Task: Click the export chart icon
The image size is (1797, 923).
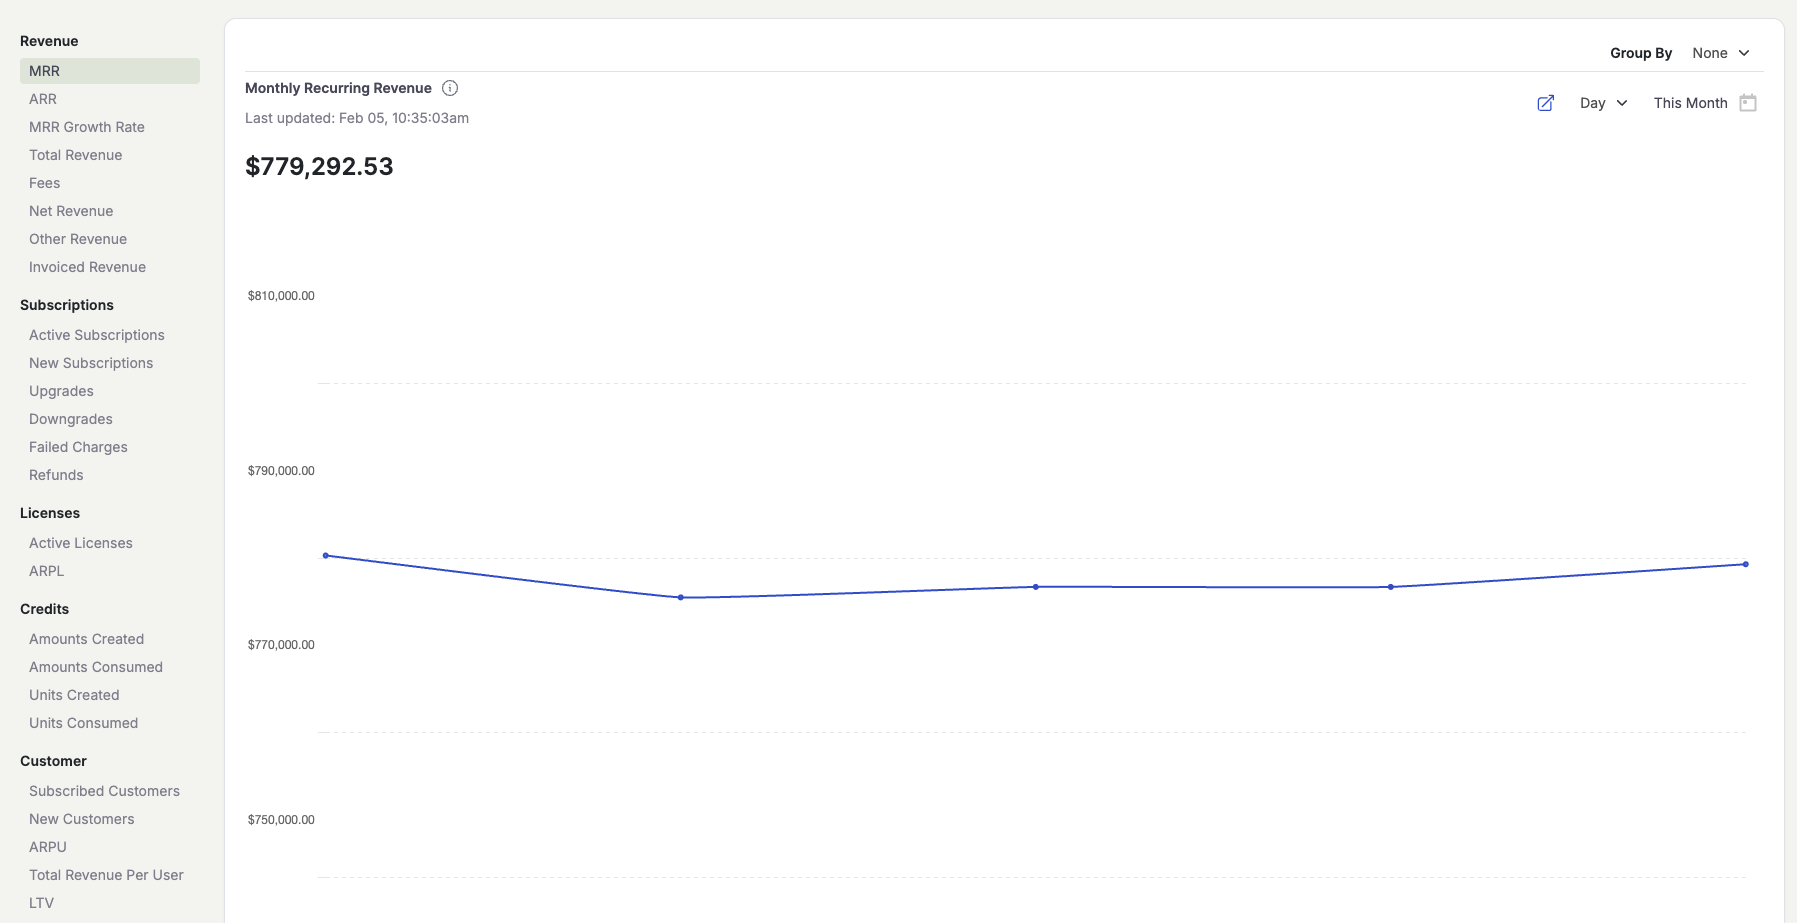Action: [1545, 103]
